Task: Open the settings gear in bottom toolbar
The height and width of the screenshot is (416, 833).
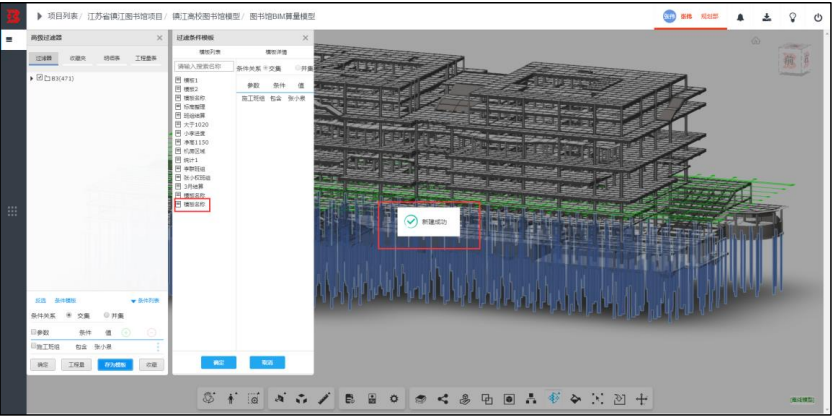Action: coord(394,398)
